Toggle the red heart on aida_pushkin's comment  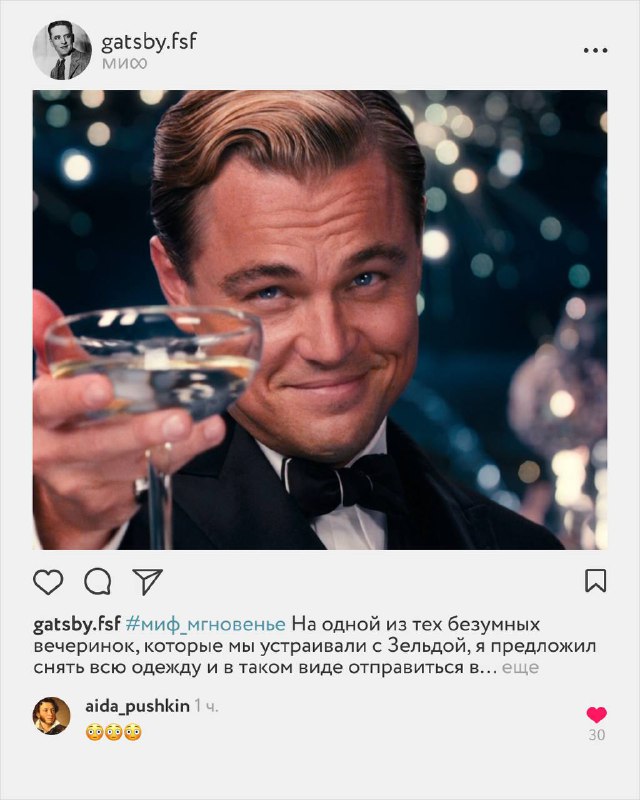[596, 714]
